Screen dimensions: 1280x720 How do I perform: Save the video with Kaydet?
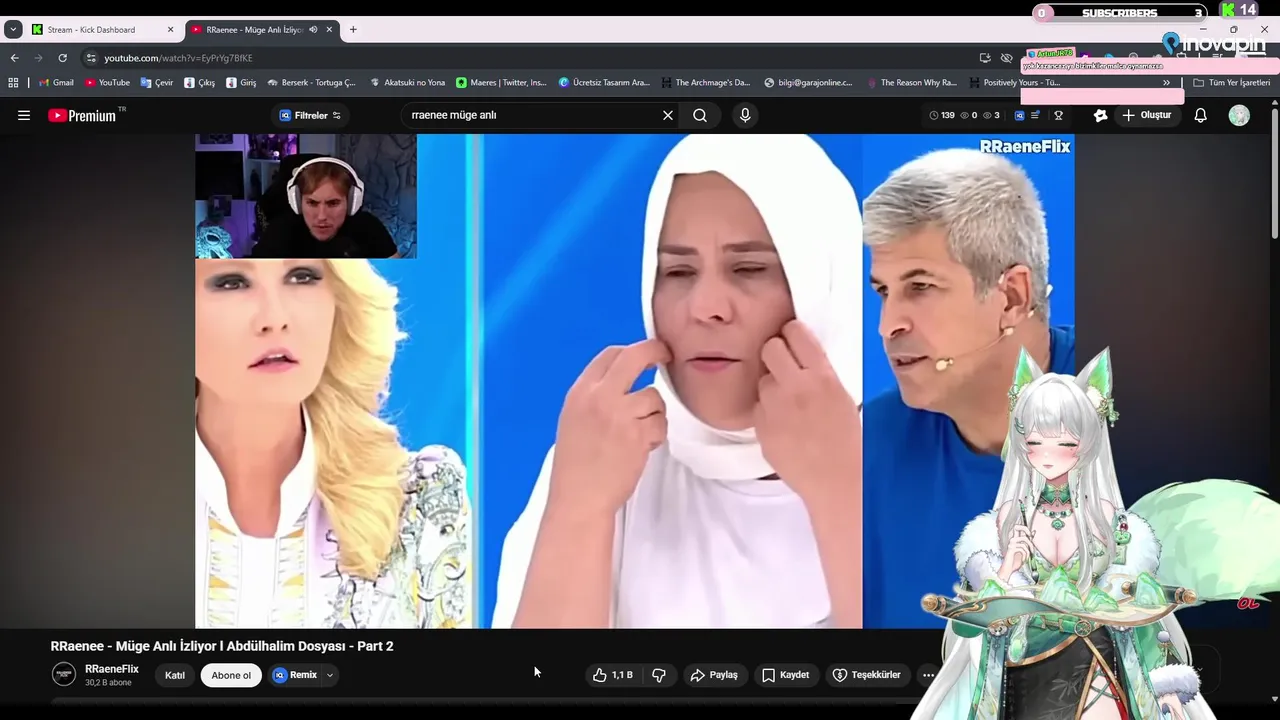pyautogui.click(x=786, y=675)
